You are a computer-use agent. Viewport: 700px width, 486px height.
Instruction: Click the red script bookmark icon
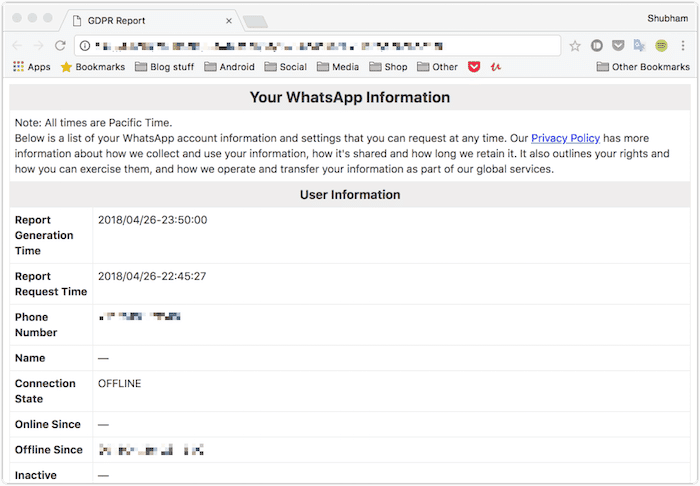[x=496, y=67]
